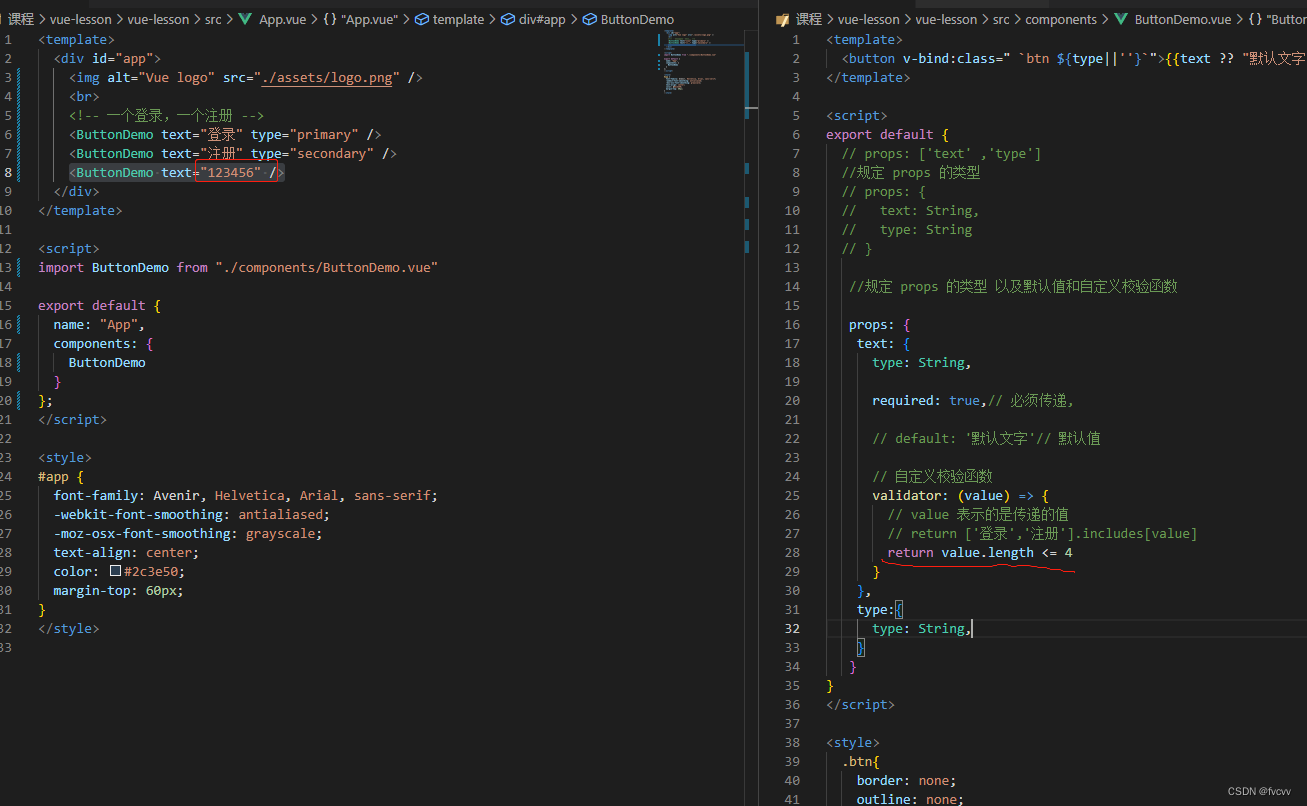Click the div id="app" opening tag
This screenshot has height=806, width=1307.
point(107,58)
